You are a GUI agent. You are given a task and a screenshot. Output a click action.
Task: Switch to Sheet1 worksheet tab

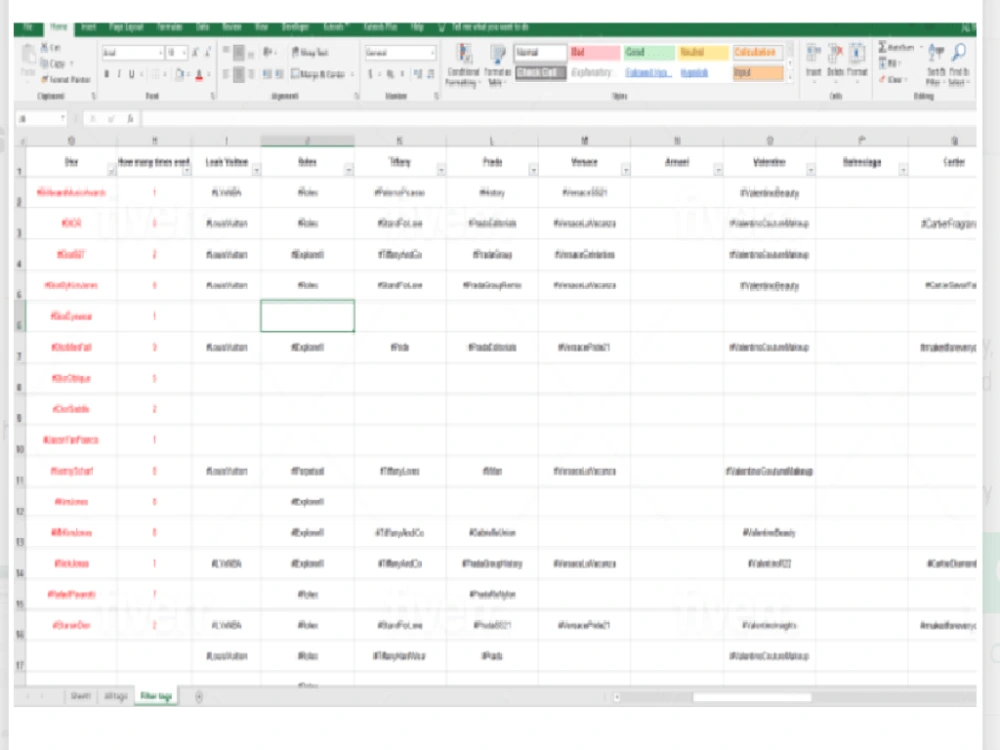coord(81,696)
